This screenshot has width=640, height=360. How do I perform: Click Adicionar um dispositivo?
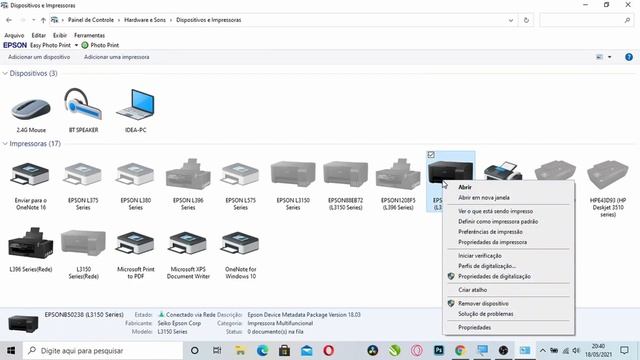(39, 57)
